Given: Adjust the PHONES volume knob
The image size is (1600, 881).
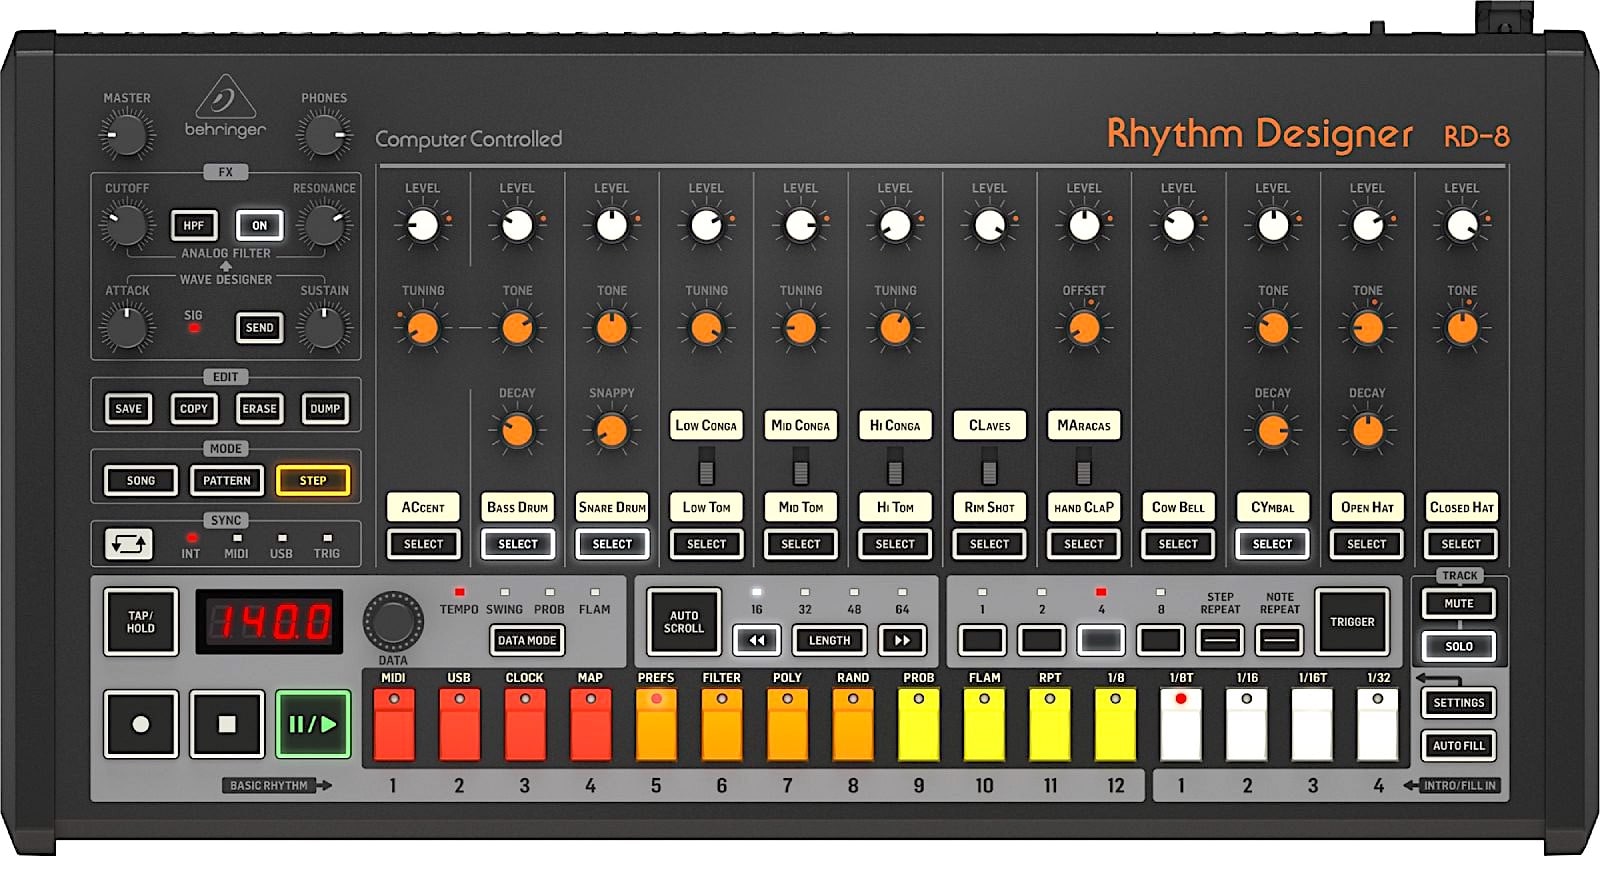Looking at the screenshot, I should (x=324, y=135).
